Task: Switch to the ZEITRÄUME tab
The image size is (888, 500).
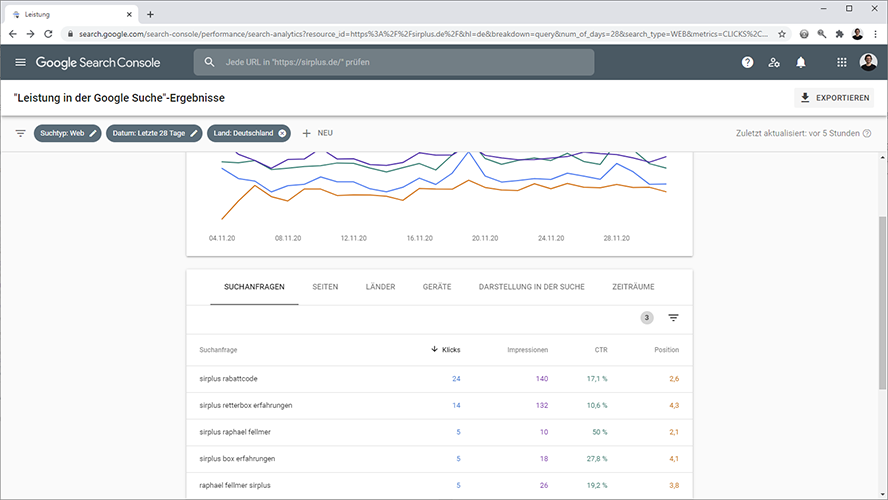Action: [633, 287]
